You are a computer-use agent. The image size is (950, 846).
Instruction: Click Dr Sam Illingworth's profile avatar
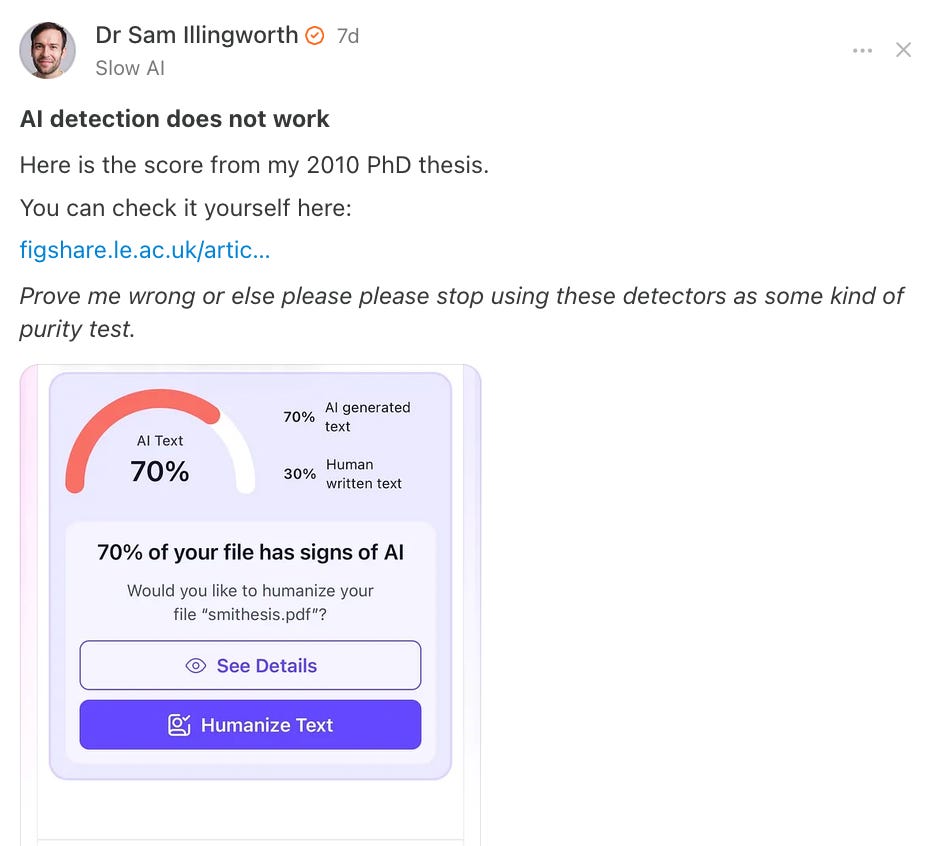click(x=47, y=50)
